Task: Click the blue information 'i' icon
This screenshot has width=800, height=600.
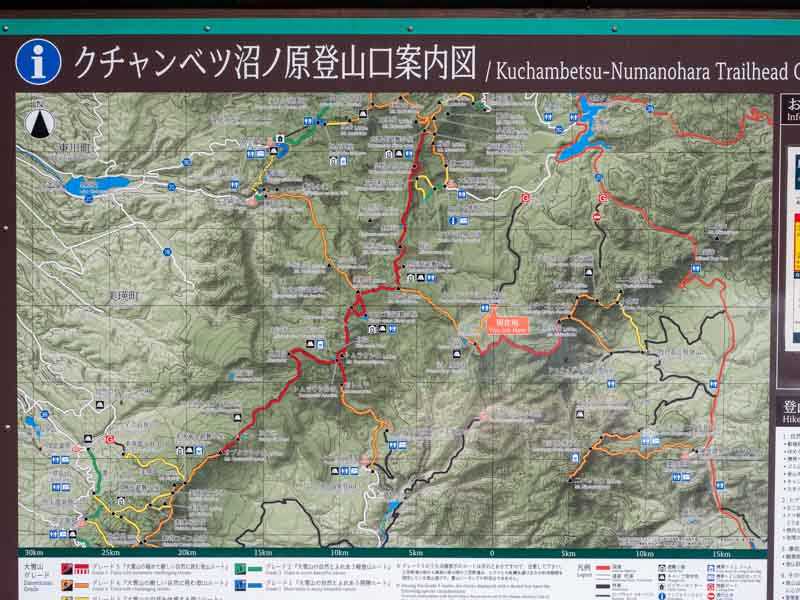Action: point(38,62)
